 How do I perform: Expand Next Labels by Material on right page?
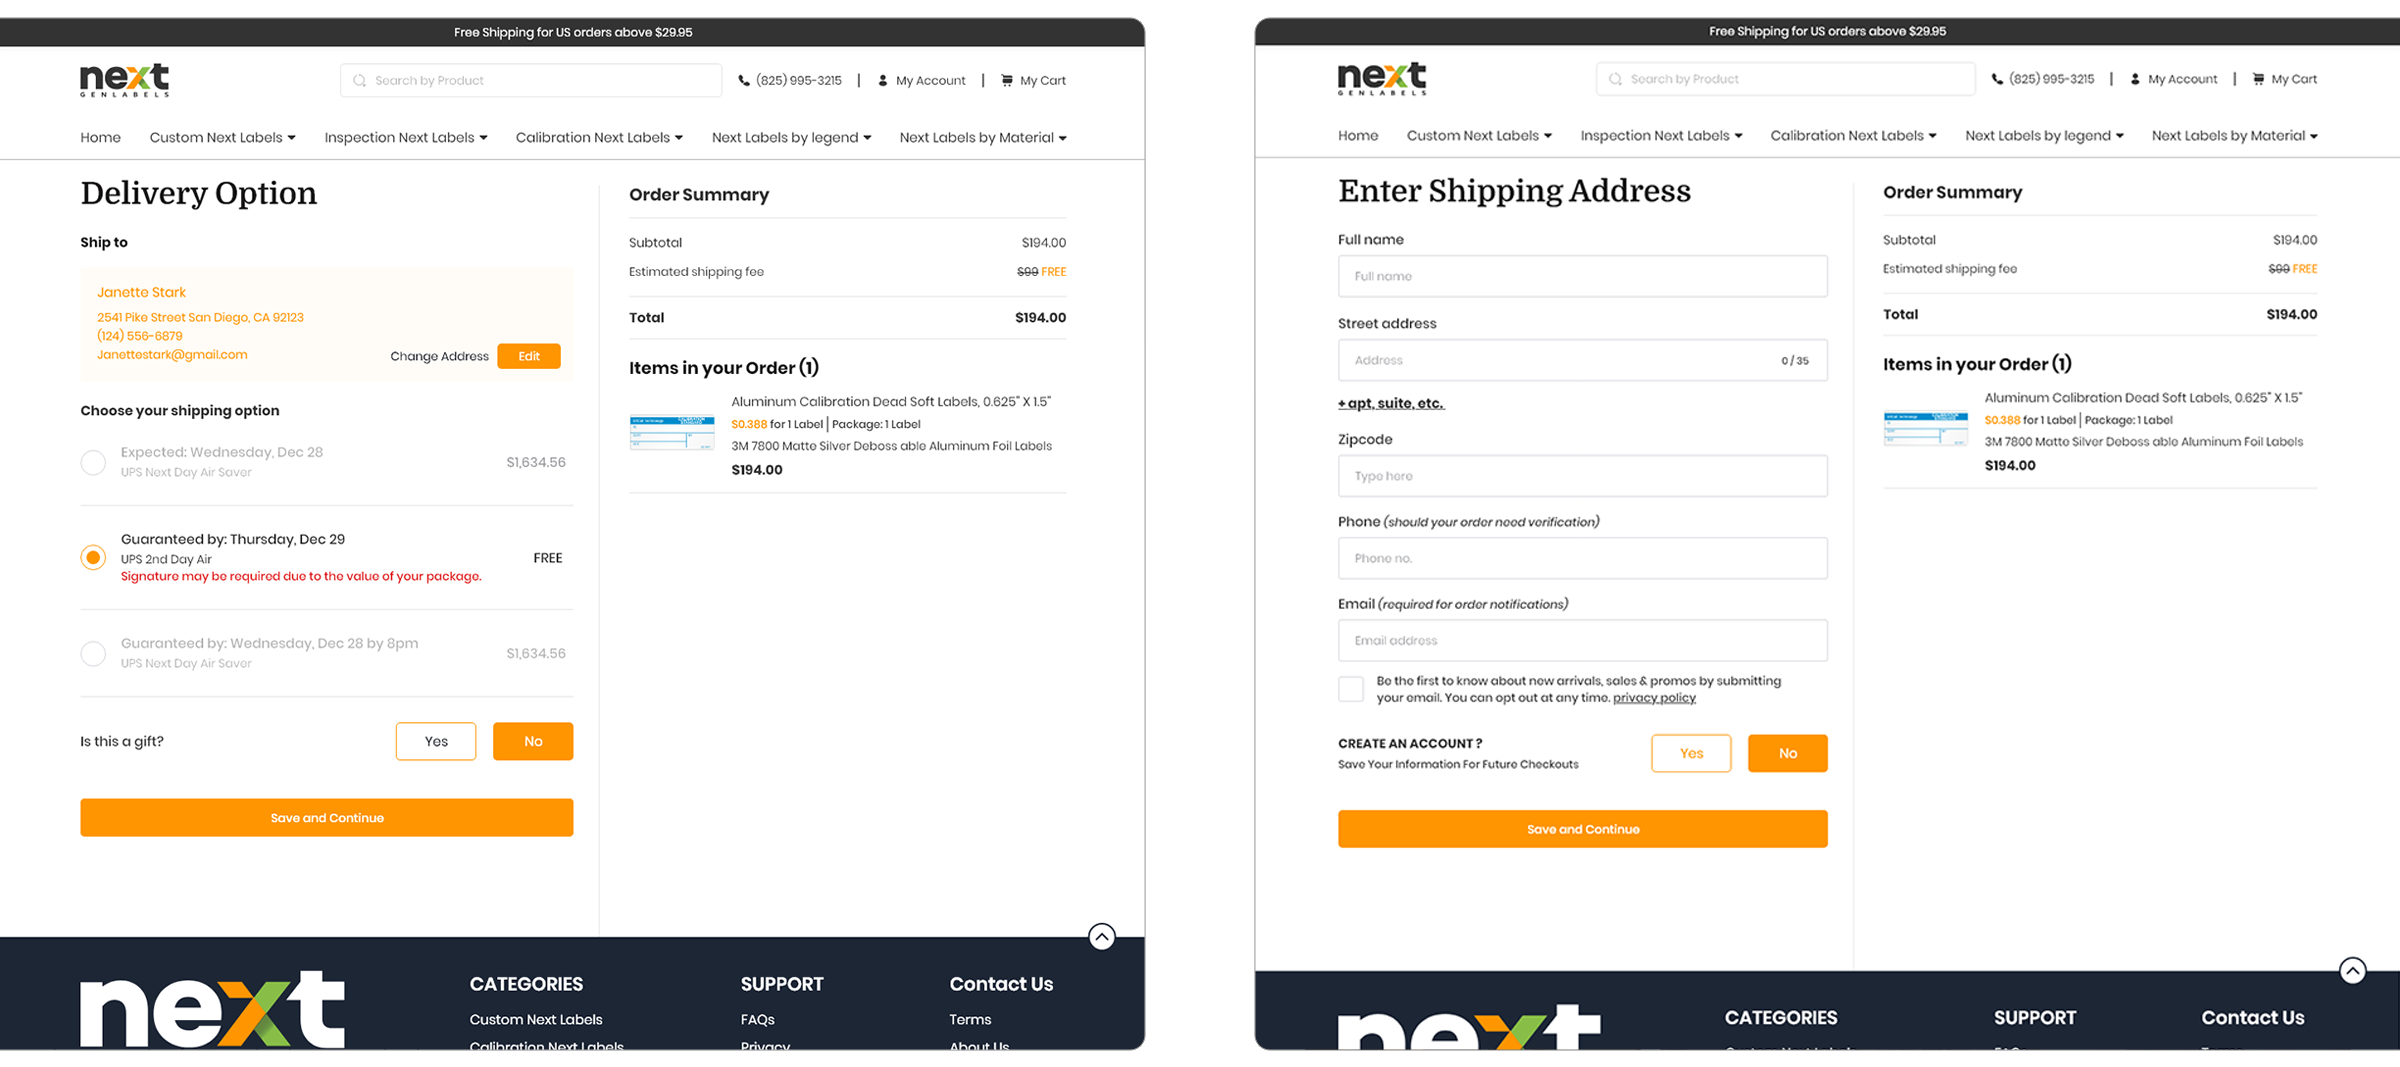(2234, 136)
